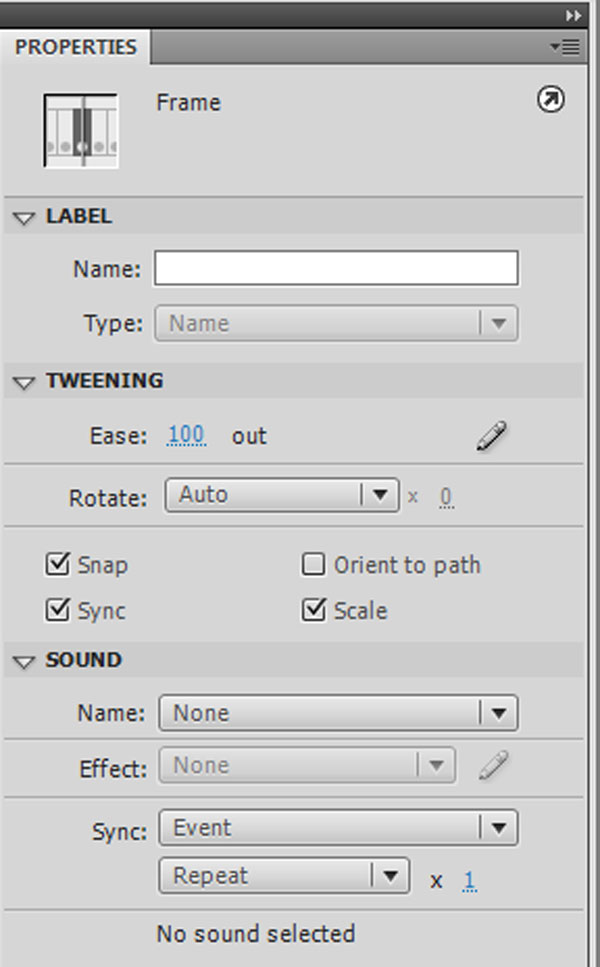
Task: Click the Edit sound envelope pencil icon
Action: (x=492, y=766)
